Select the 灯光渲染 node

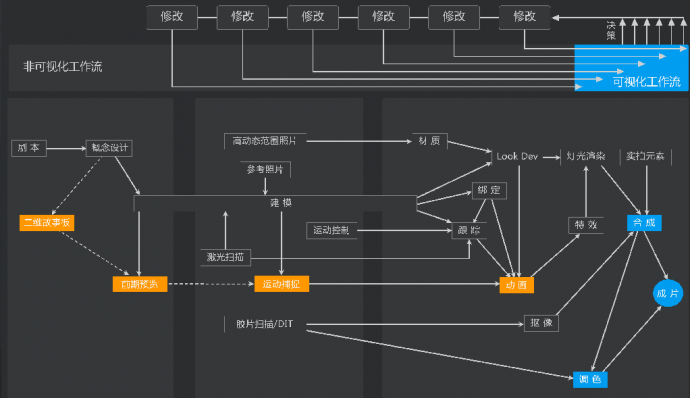pos(586,156)
